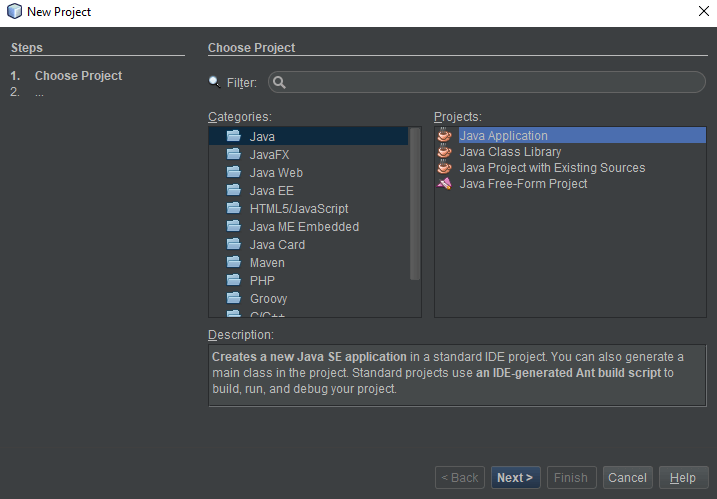Viewport: 717px width, 499px height.
Task: Select the PHP category
Action: tap(308, 280)
